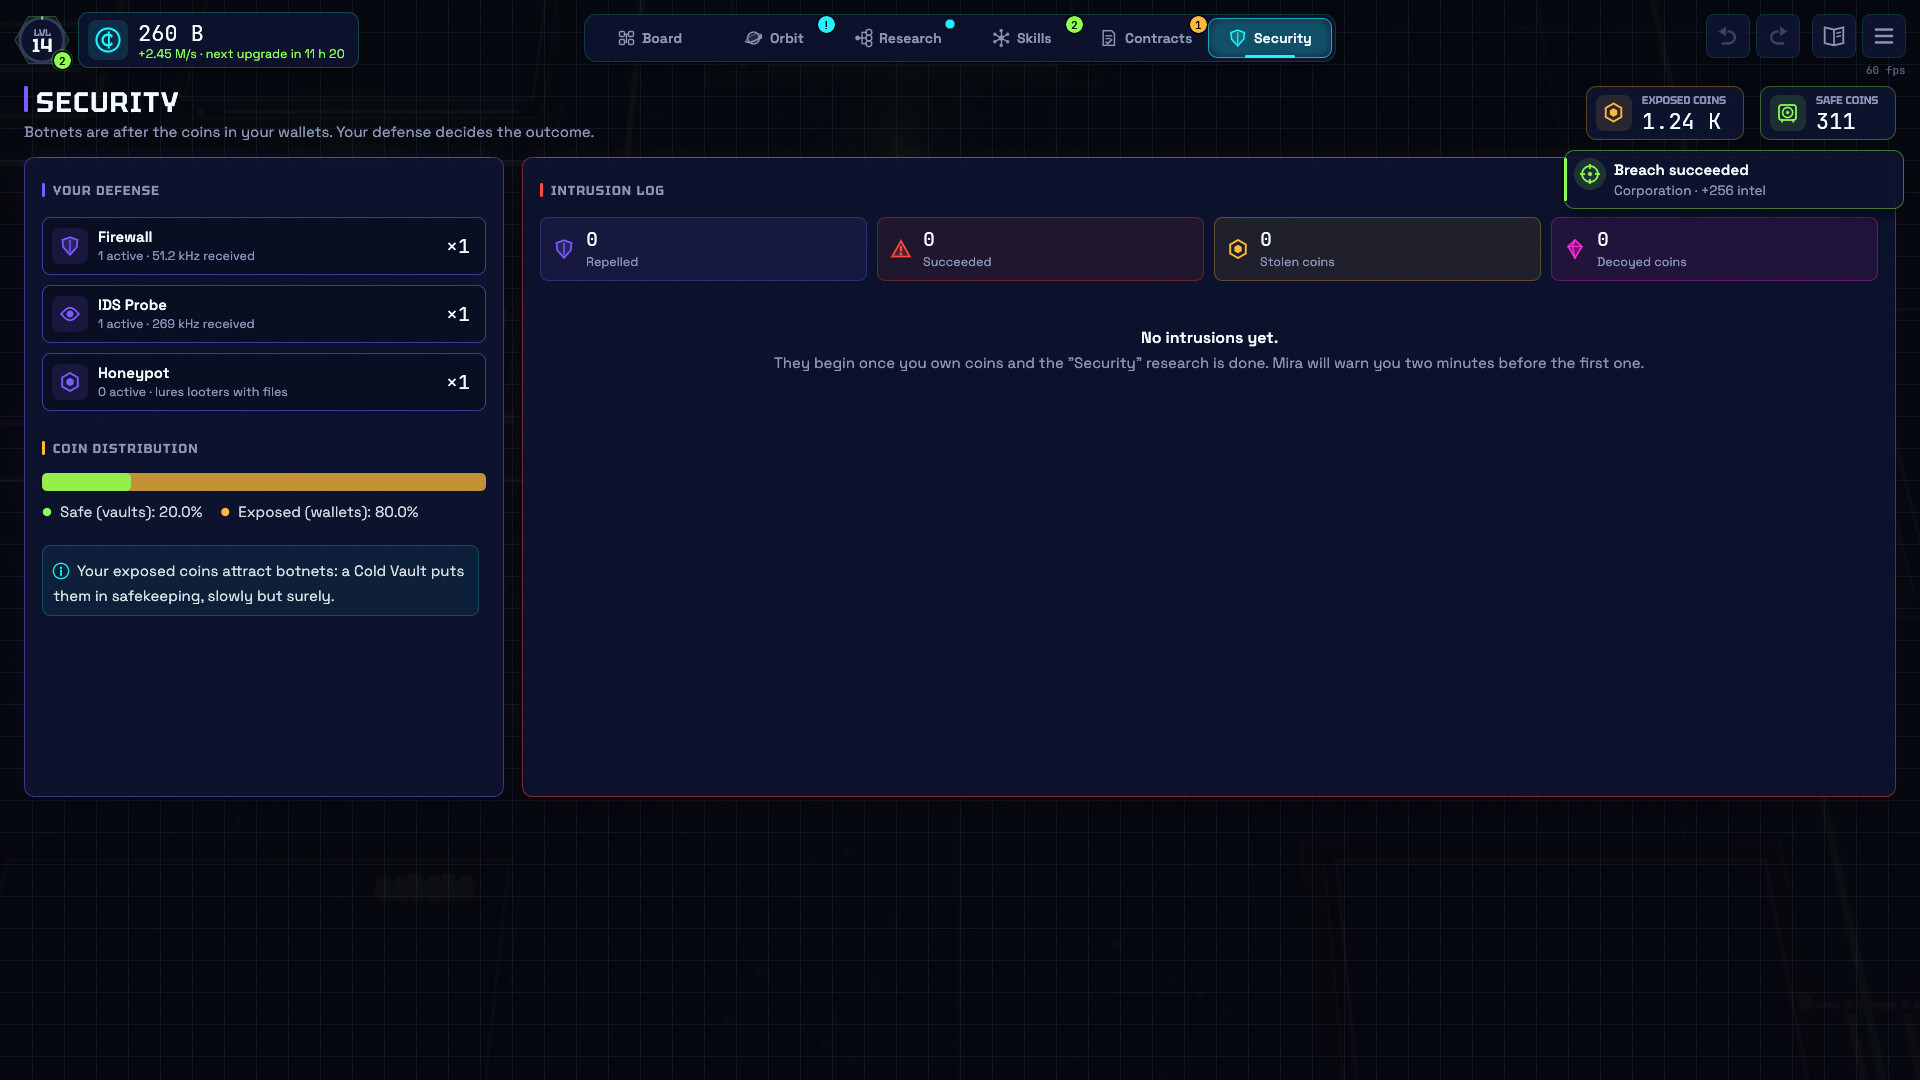Click the currency coin icon beside 260 B
The height and width of the screenshot is (1080, 1920).
(x=108, y=40)
